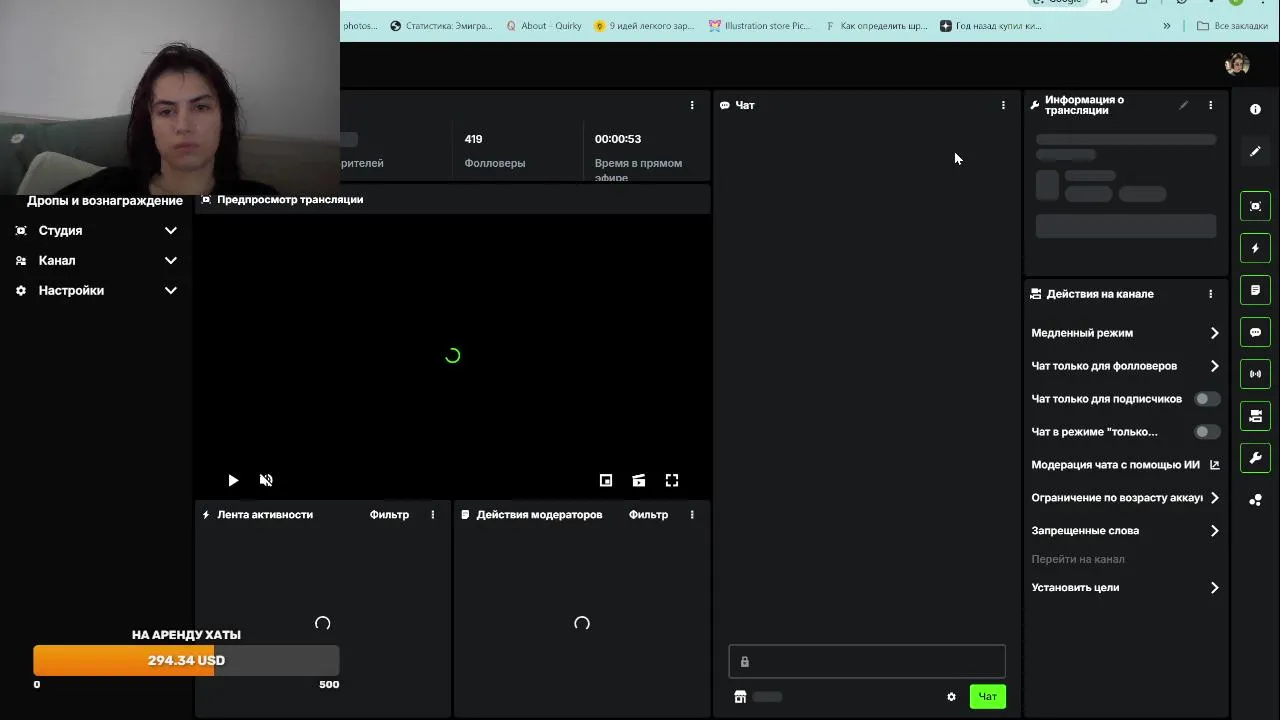Screen dimensions: 1280x720
Task: Toggle moderator actions widget icon in right sidebar
Action: (1255, 290)
